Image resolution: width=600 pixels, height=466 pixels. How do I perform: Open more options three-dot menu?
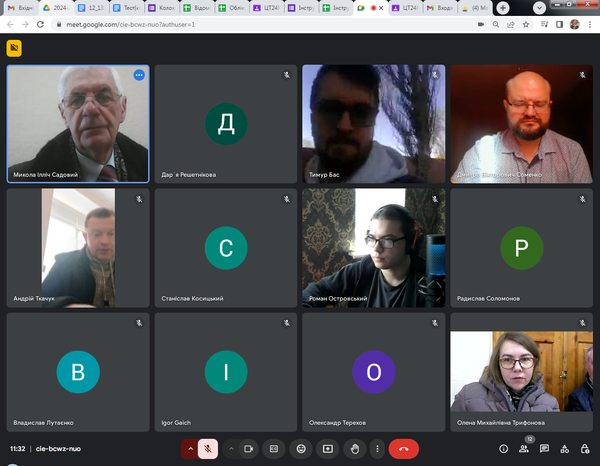pos(378,449)
